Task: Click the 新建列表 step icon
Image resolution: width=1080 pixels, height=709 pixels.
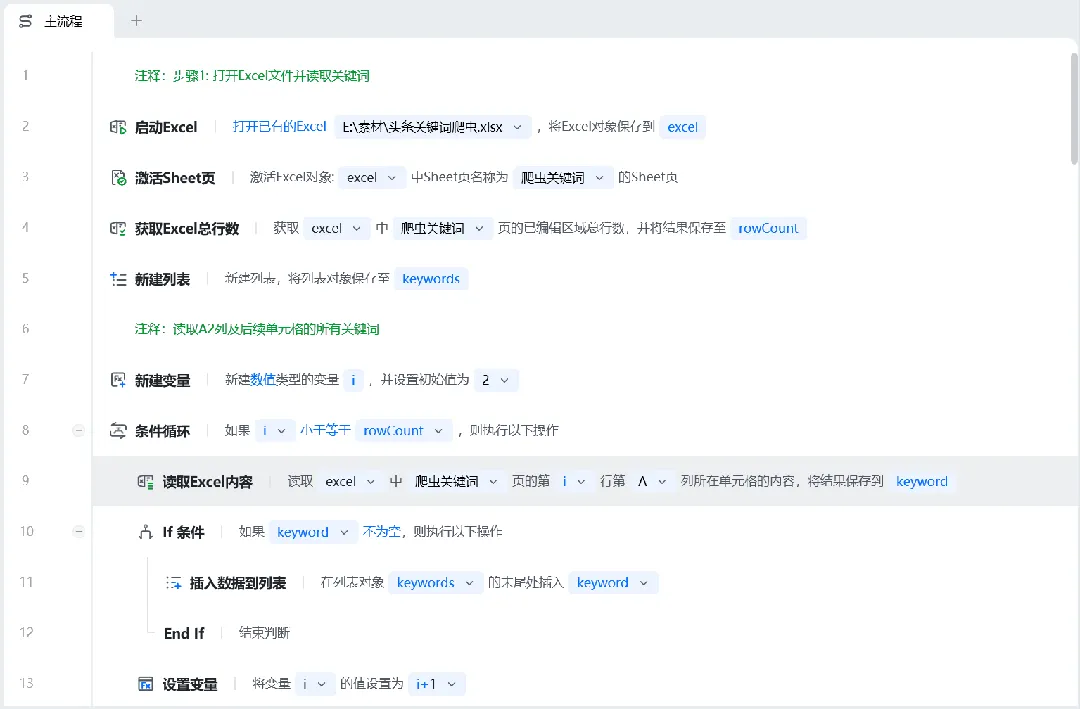Action: [118, 279]
